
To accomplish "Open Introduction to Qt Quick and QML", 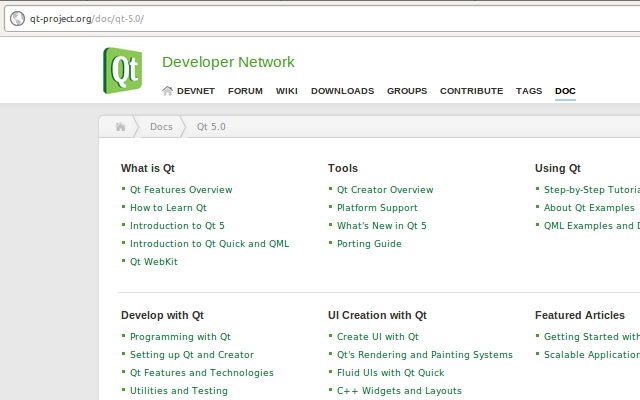I will coord(209,244).
